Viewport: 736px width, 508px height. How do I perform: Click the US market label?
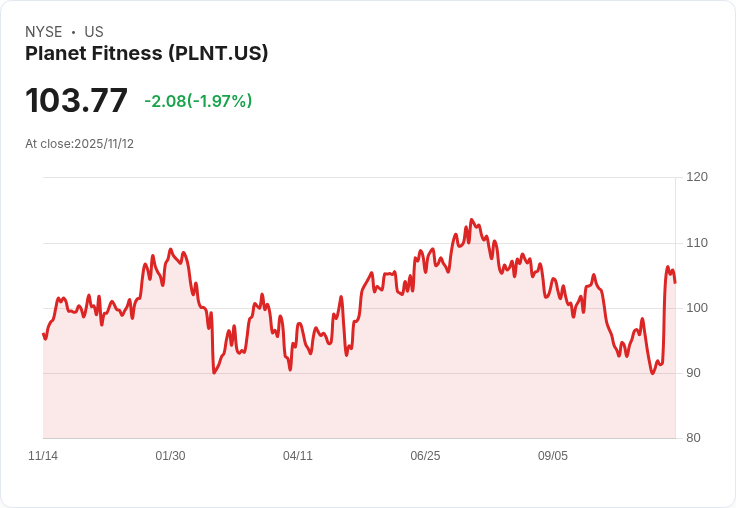93,32
